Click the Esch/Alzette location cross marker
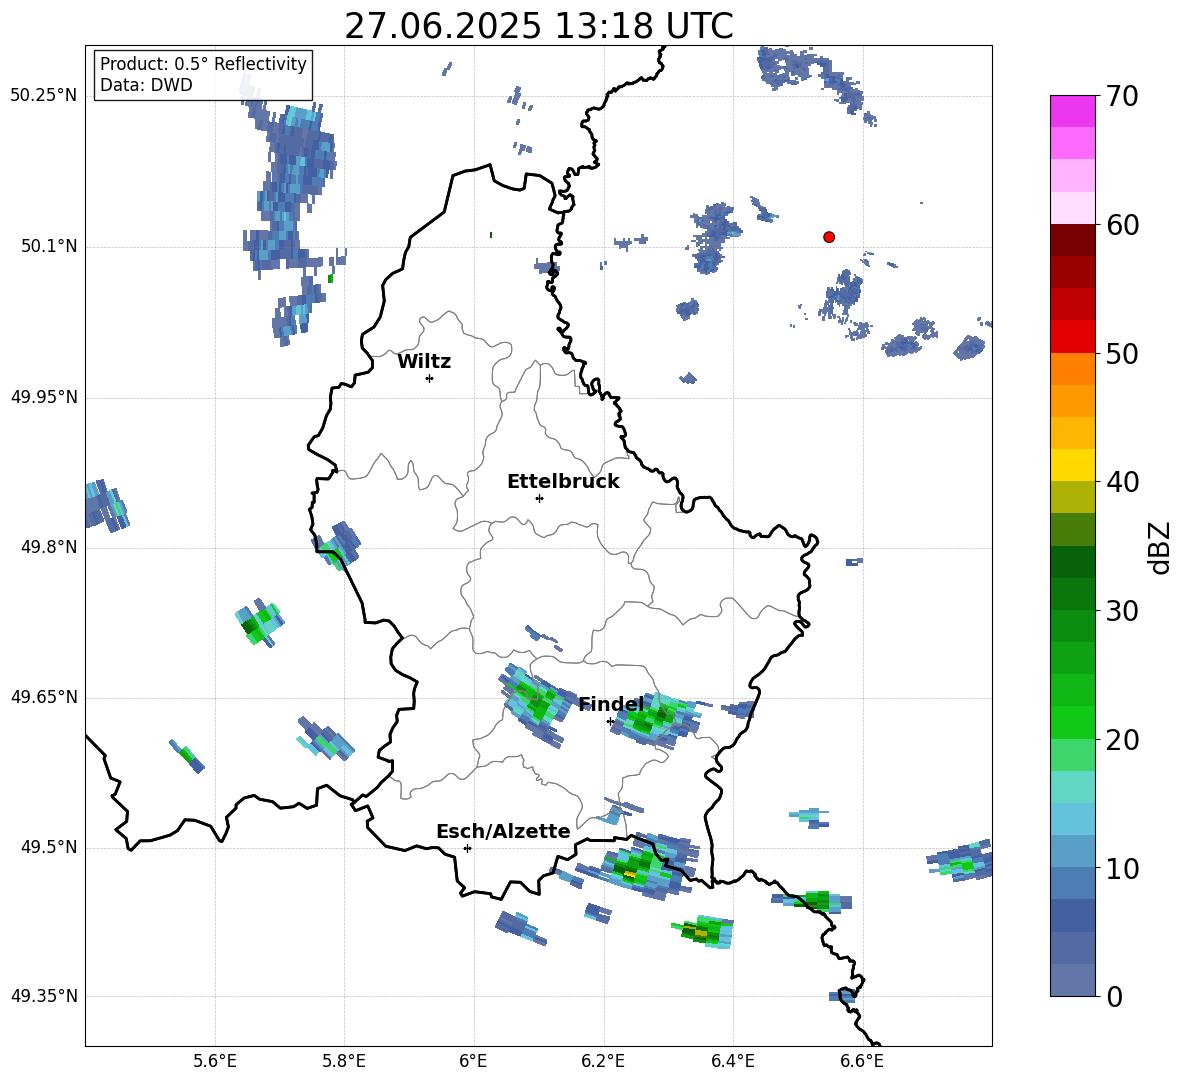This screenshot has height=1081, width=1184. (467, 848)
